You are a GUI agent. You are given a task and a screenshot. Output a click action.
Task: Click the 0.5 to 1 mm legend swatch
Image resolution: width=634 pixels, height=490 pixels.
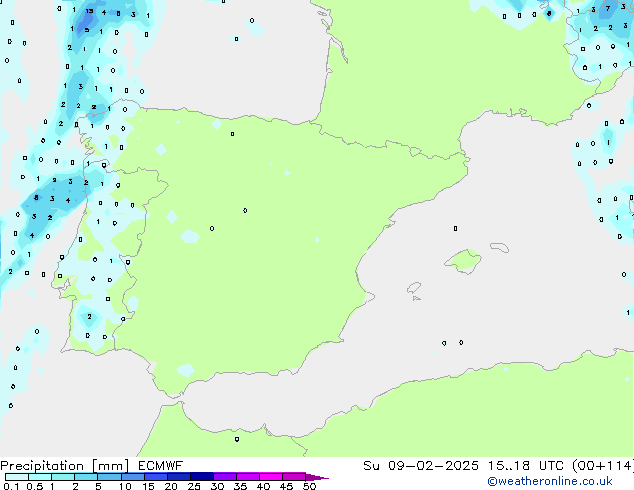pyautogui.click(x=40, y=477)
